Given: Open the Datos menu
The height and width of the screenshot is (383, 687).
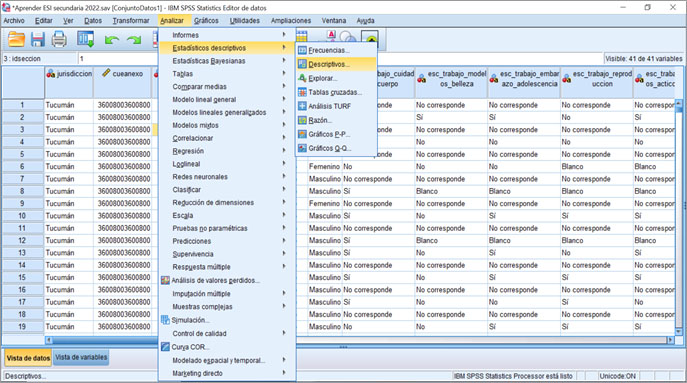Looking at the screenshot, I should coord(93,21).
